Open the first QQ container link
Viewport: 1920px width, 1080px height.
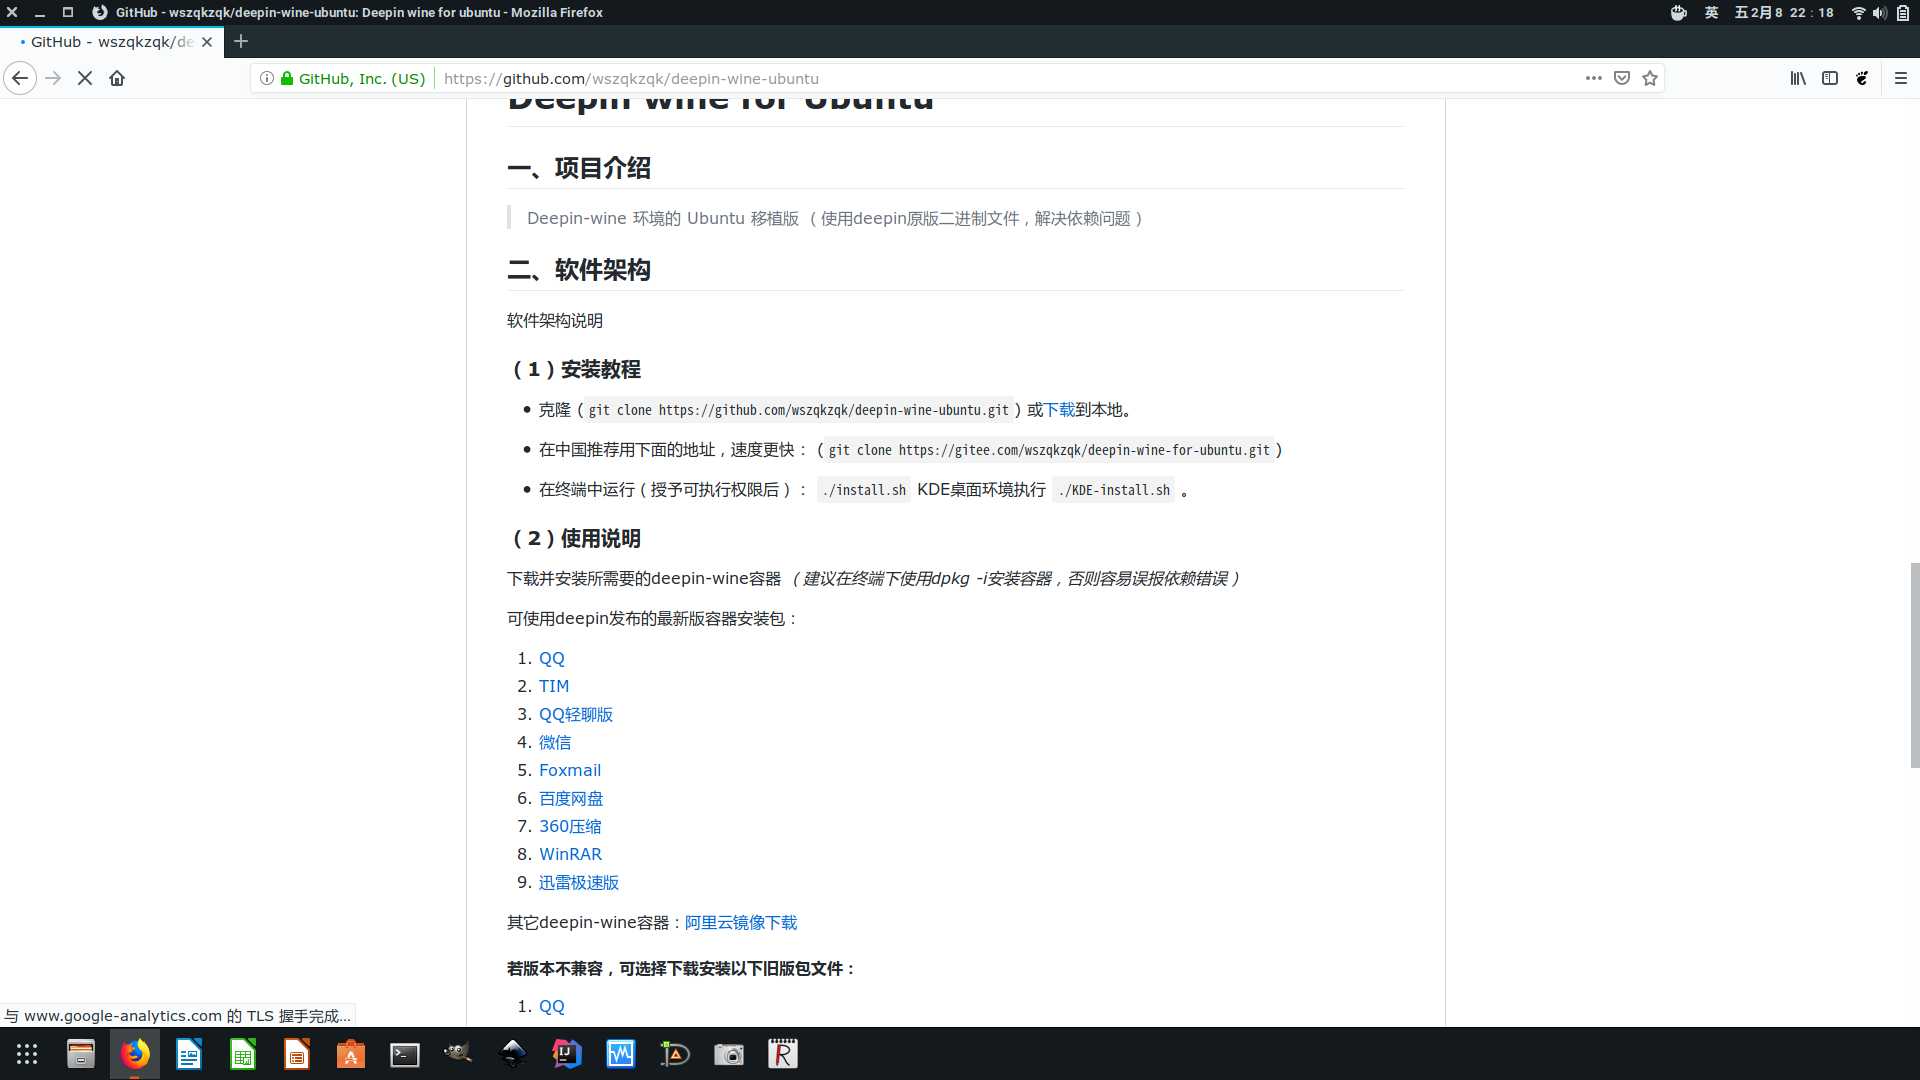click(x=552, y=658)
